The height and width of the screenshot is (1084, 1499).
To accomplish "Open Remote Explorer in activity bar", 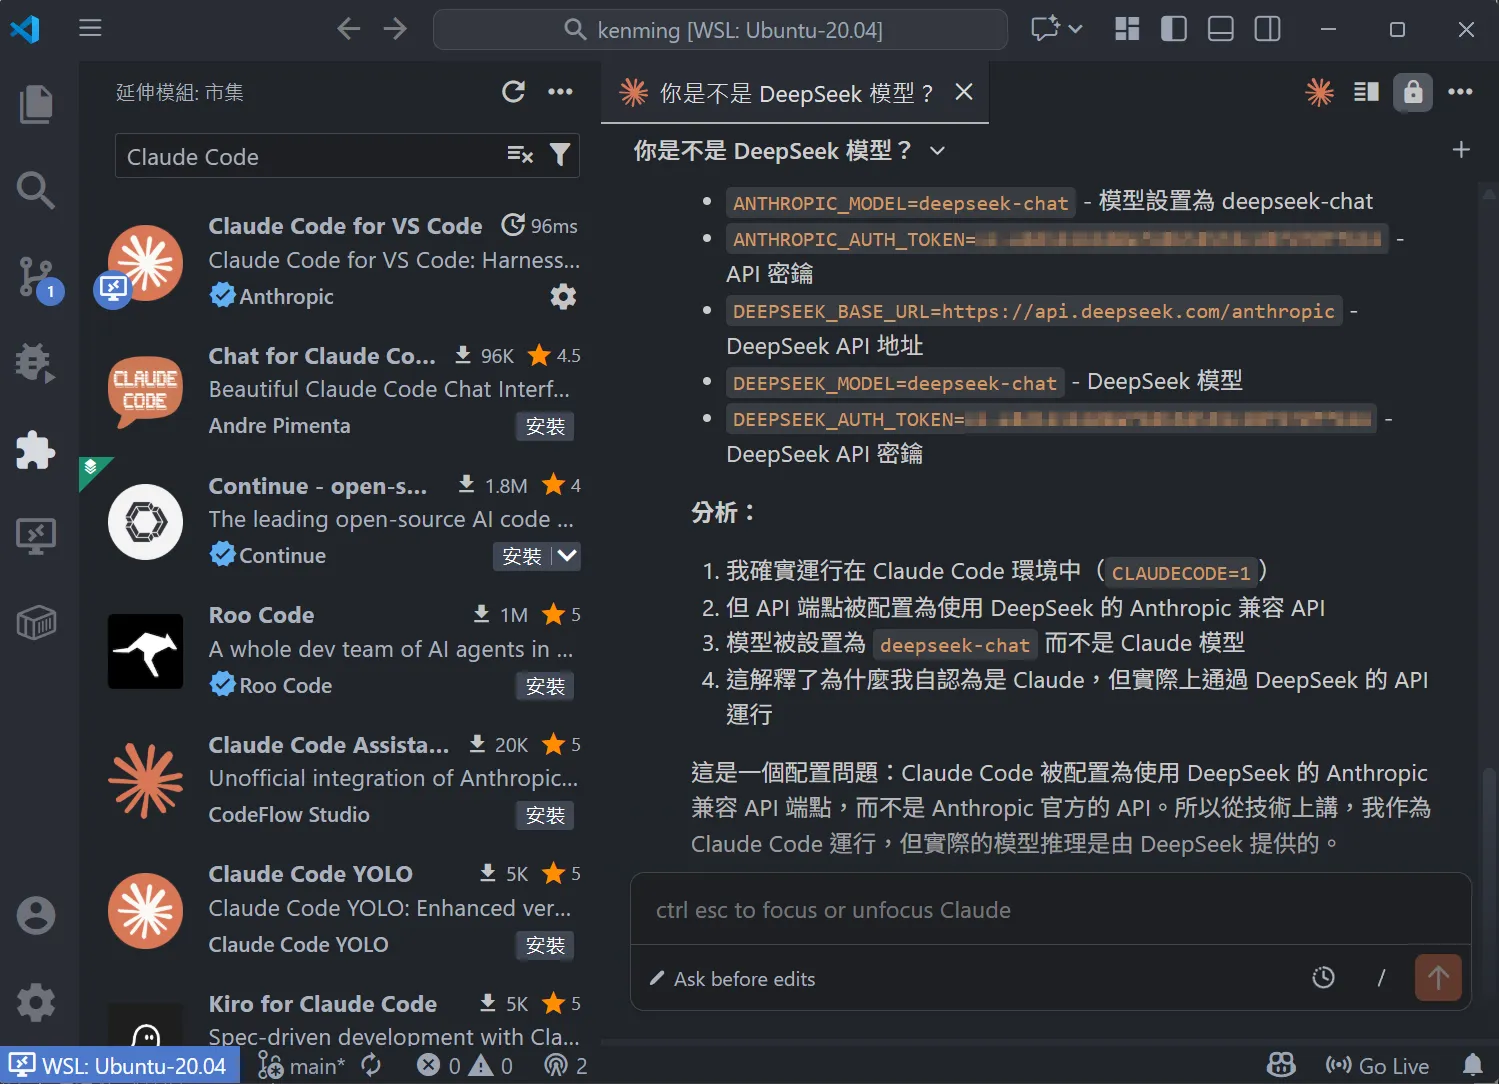I will click(36, 536).
